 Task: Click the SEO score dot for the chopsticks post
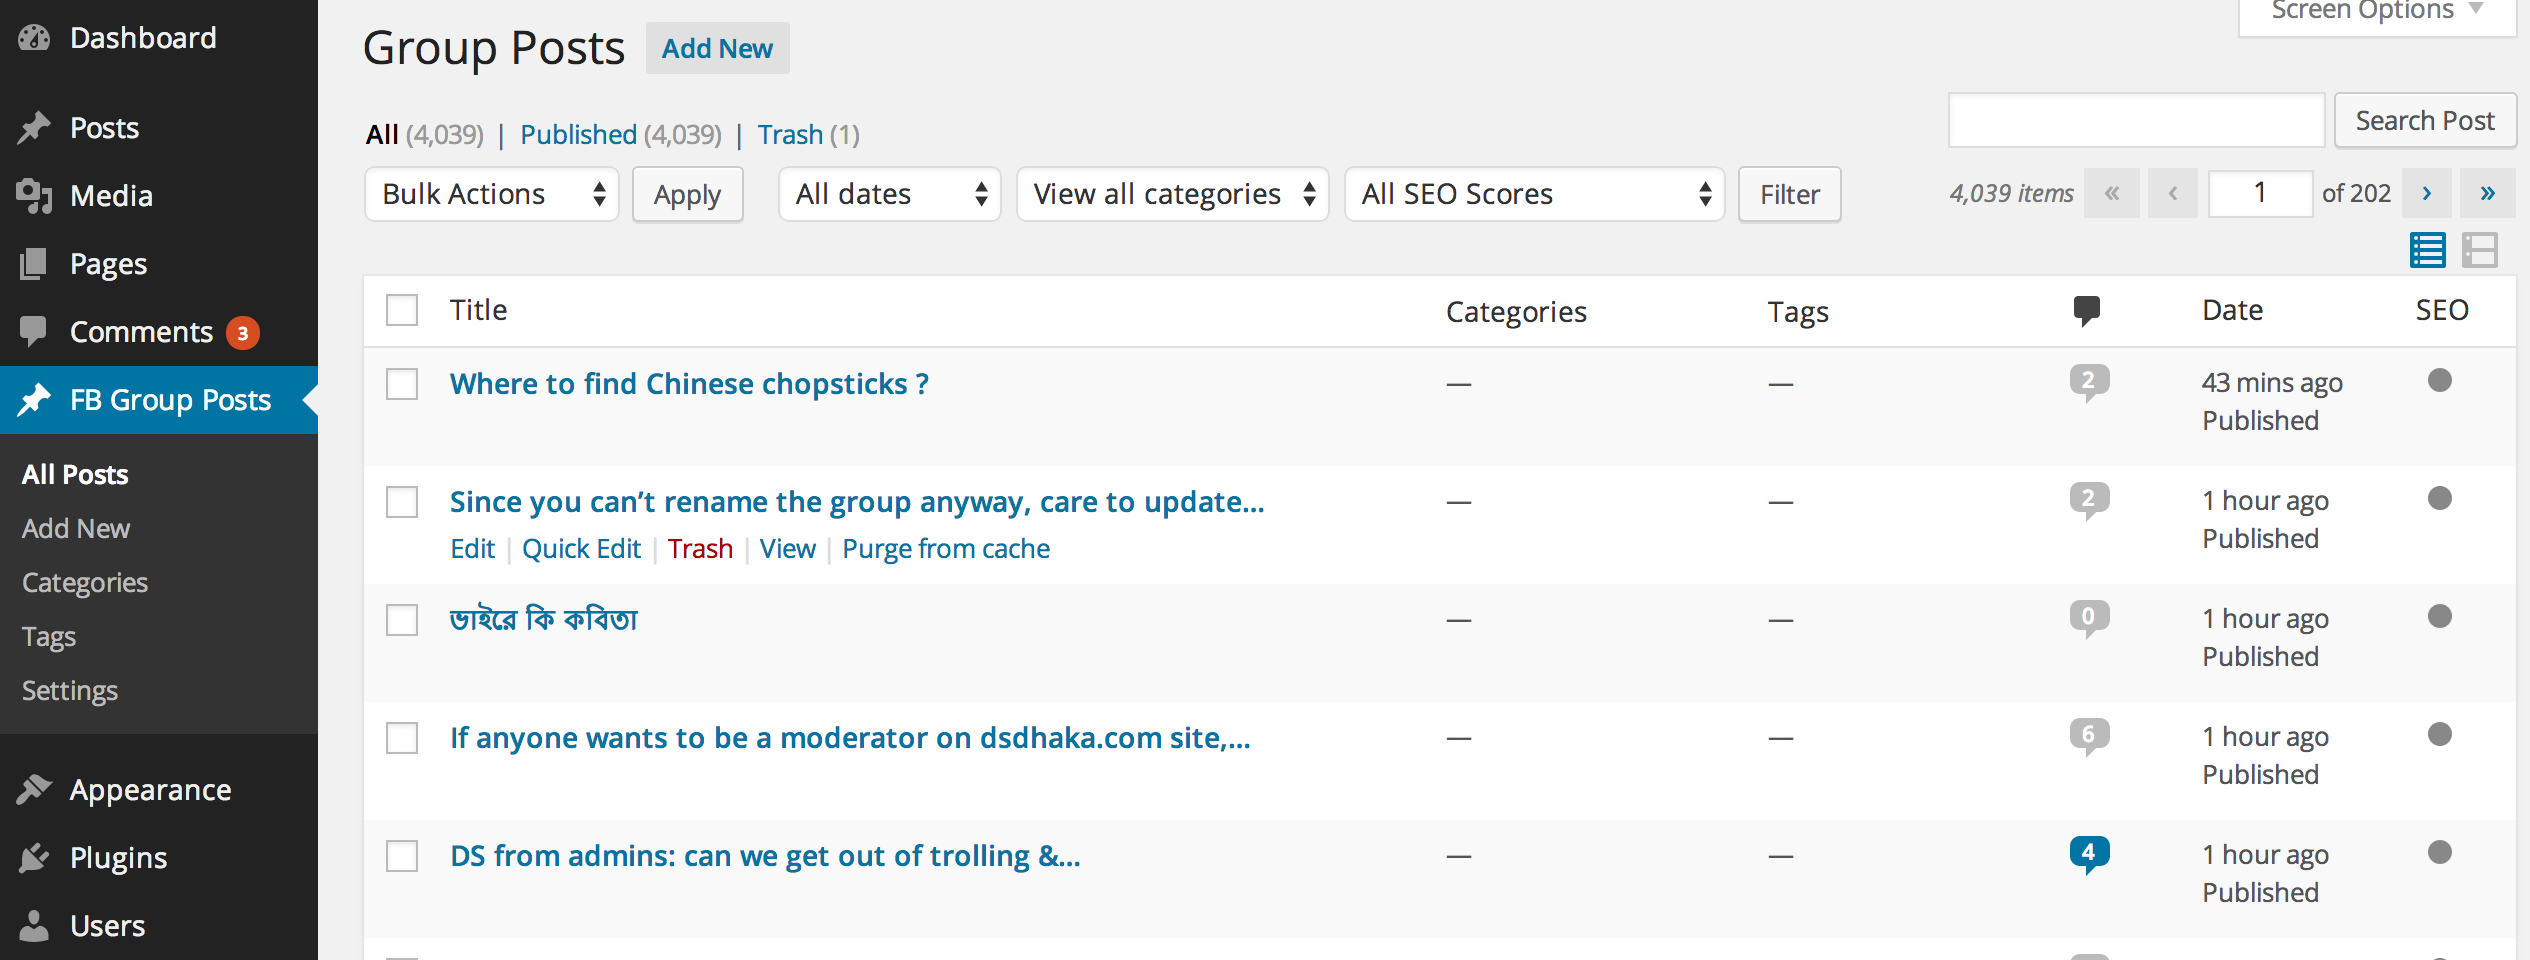tap(2442, 381)
